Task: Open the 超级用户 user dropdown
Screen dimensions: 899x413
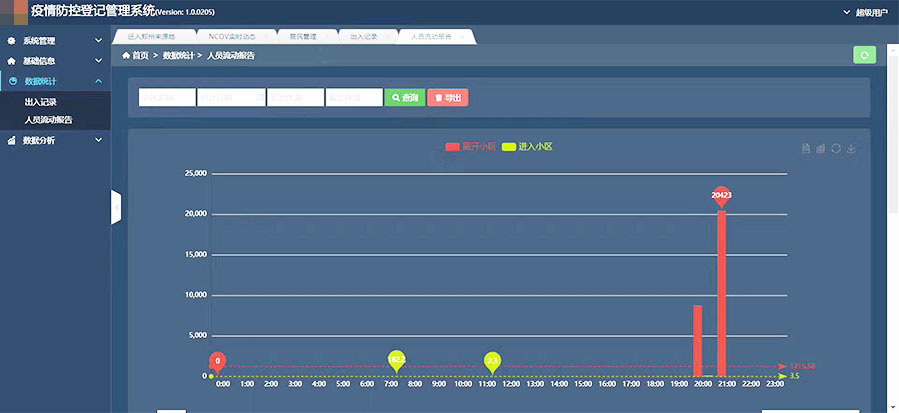Action: [865, 13]
